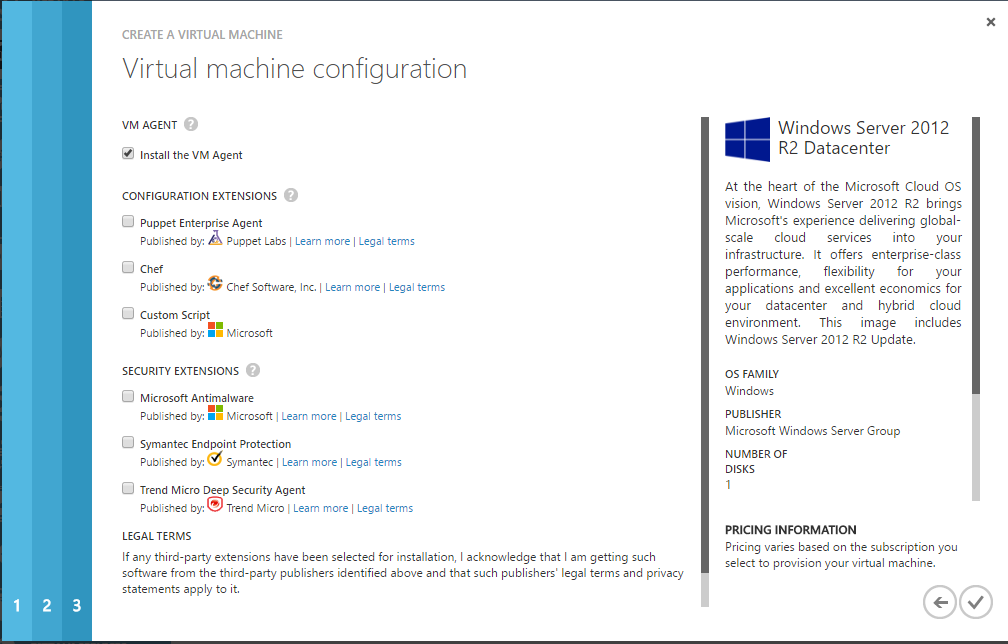Click the Trend Micro logo icon
Screen dimensions: 1008x644
[x=215, y=505]
